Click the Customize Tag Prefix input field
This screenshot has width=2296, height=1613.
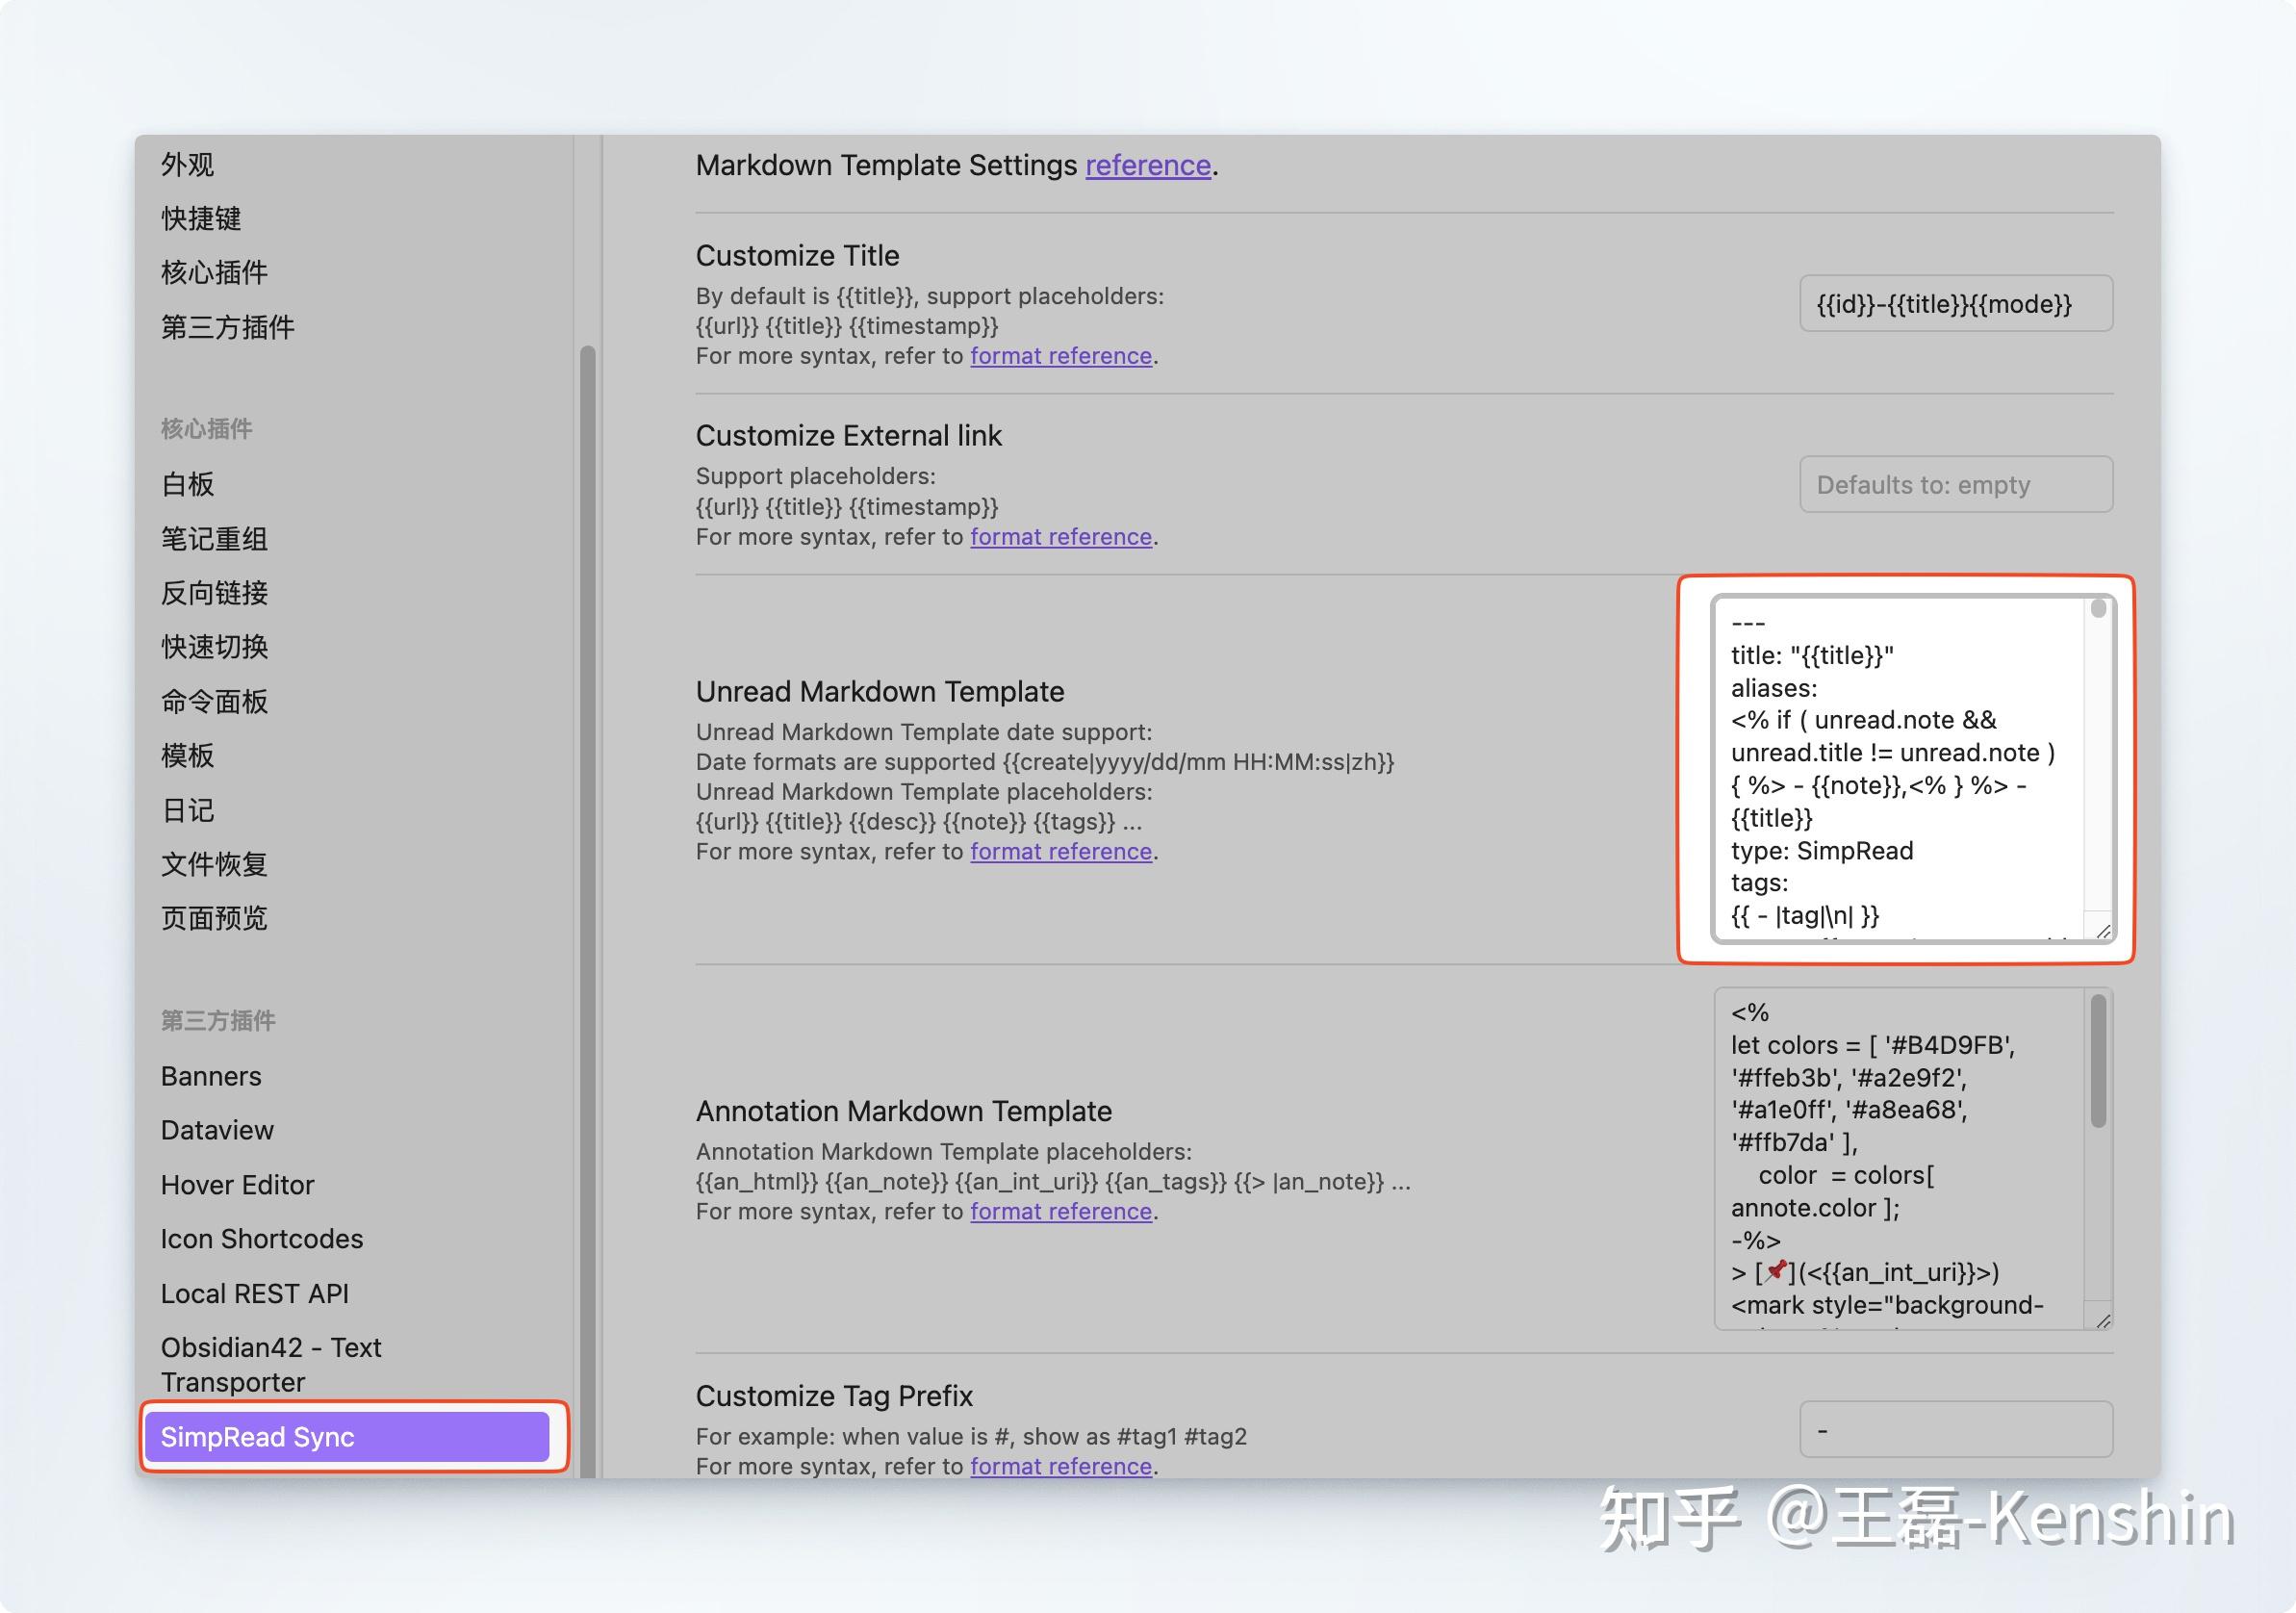(x=1956, y=1429)
